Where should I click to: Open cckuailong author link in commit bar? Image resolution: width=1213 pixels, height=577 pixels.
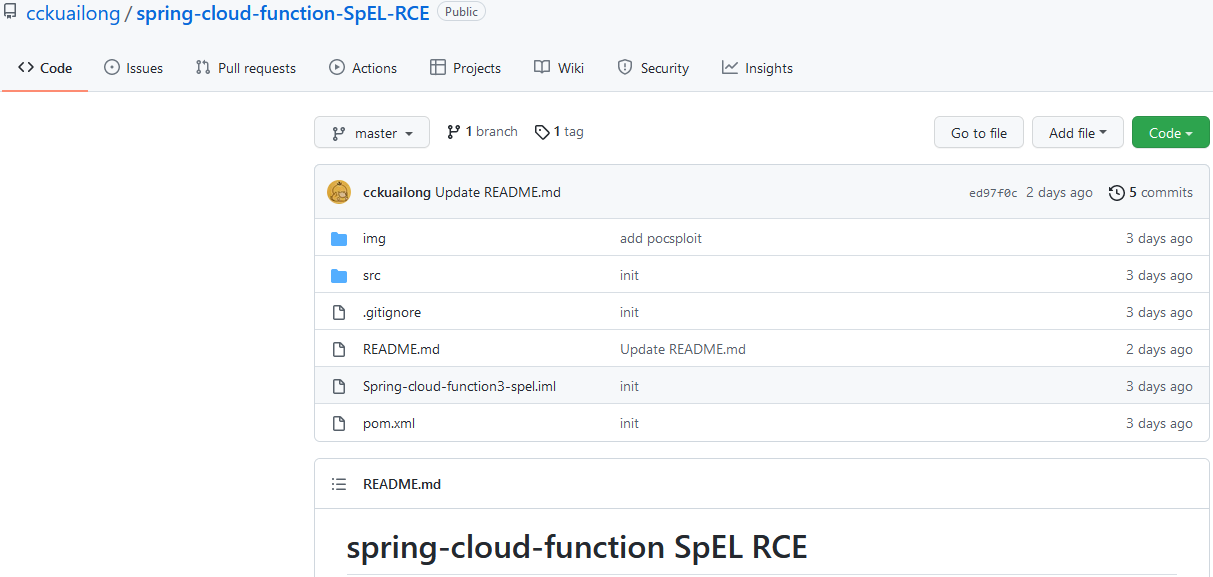[397, 192]
